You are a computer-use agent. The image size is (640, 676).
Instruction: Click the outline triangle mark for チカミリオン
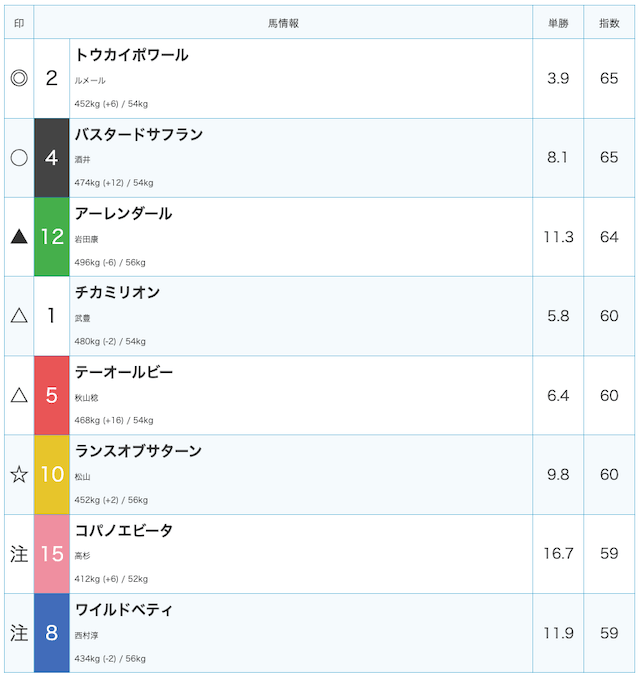[19, 316]
